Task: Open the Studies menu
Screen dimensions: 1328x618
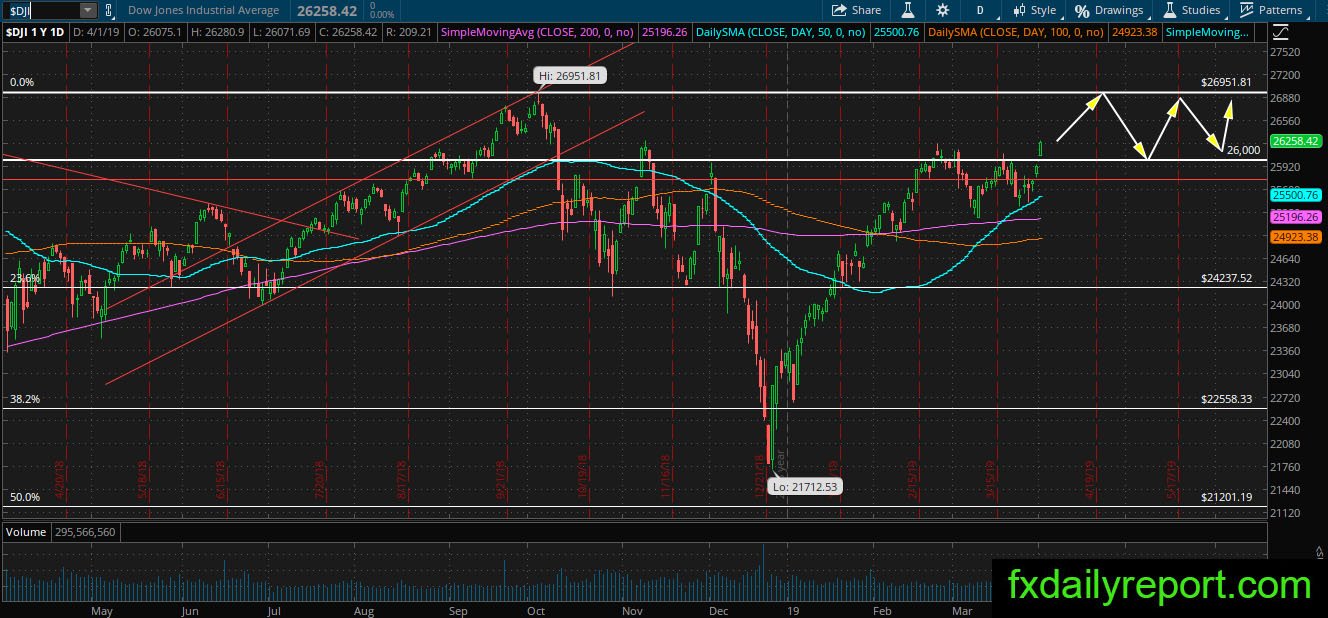Action: coord(1192,10)
